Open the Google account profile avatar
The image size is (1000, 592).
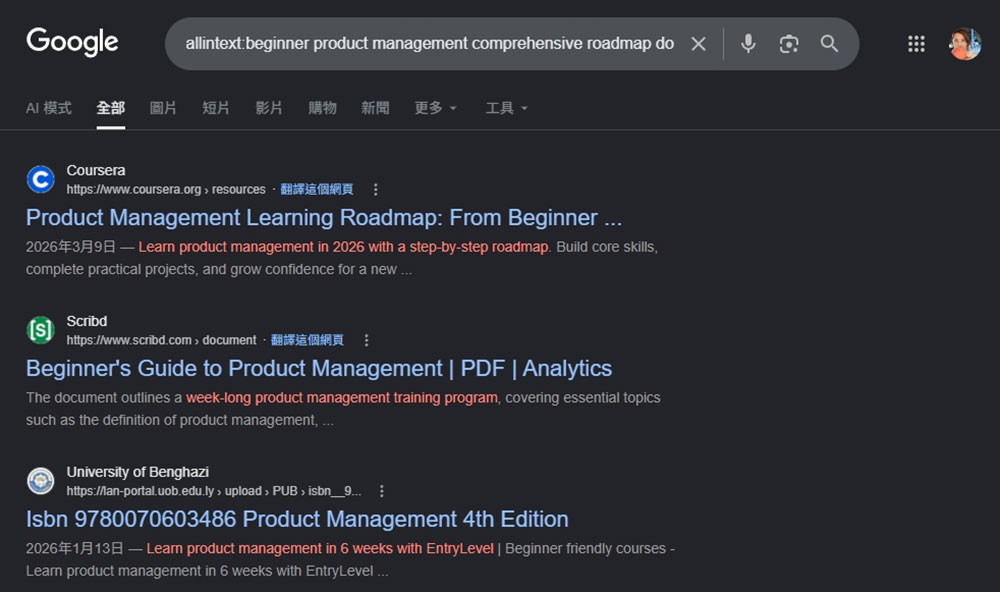coord(965,44)
